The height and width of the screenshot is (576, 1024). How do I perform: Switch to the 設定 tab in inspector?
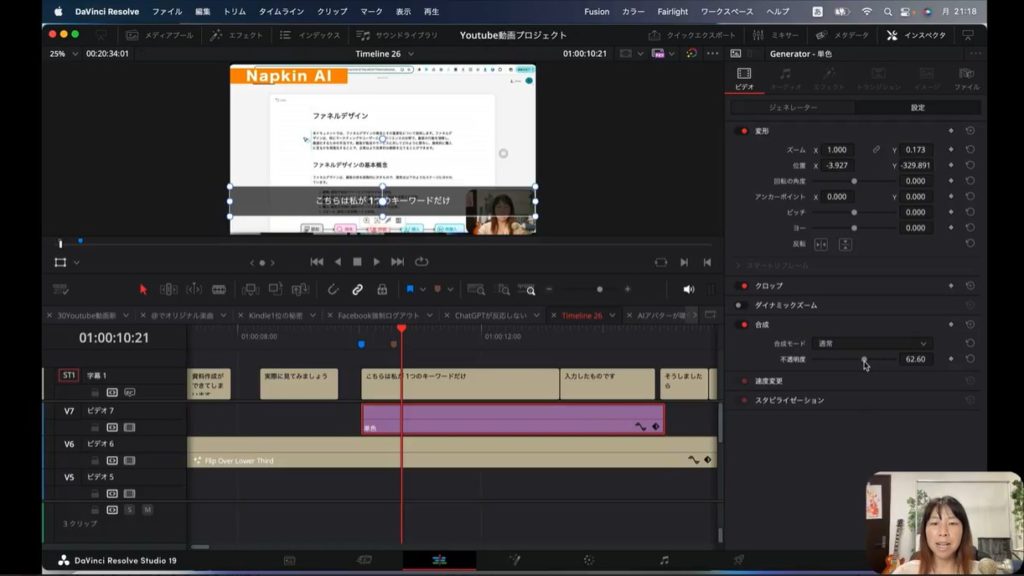coord(917,107)
